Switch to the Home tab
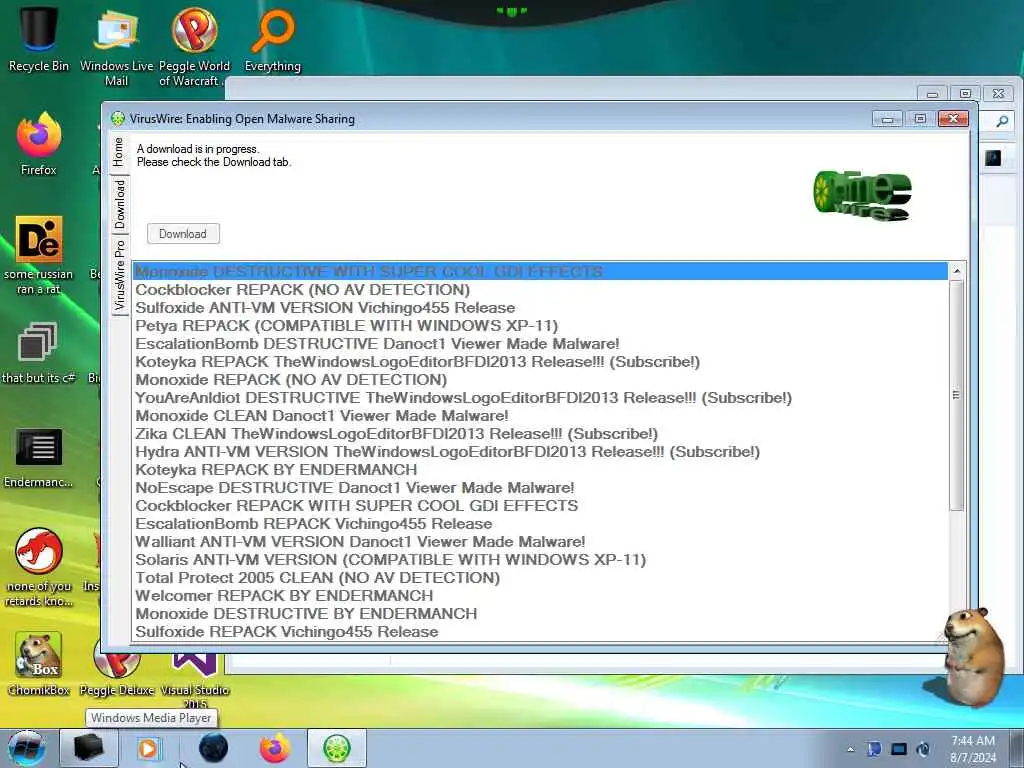Screen dimensions: 1024x768 [x=118, y=152]
